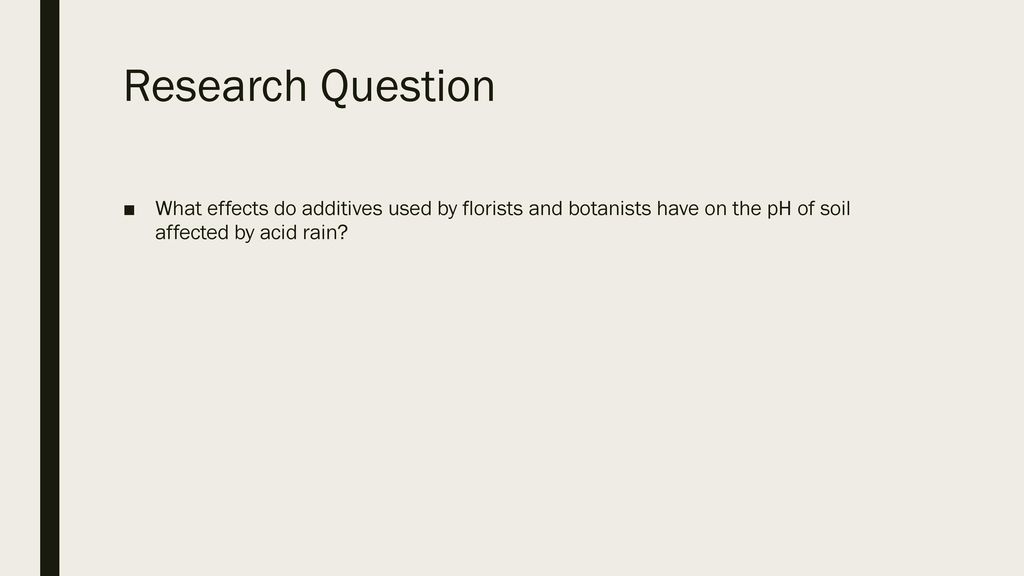The width and height of the screenshot is (1024, 576).
Task: Click the term 'pH' in the bullet
Action: (779, 209)
